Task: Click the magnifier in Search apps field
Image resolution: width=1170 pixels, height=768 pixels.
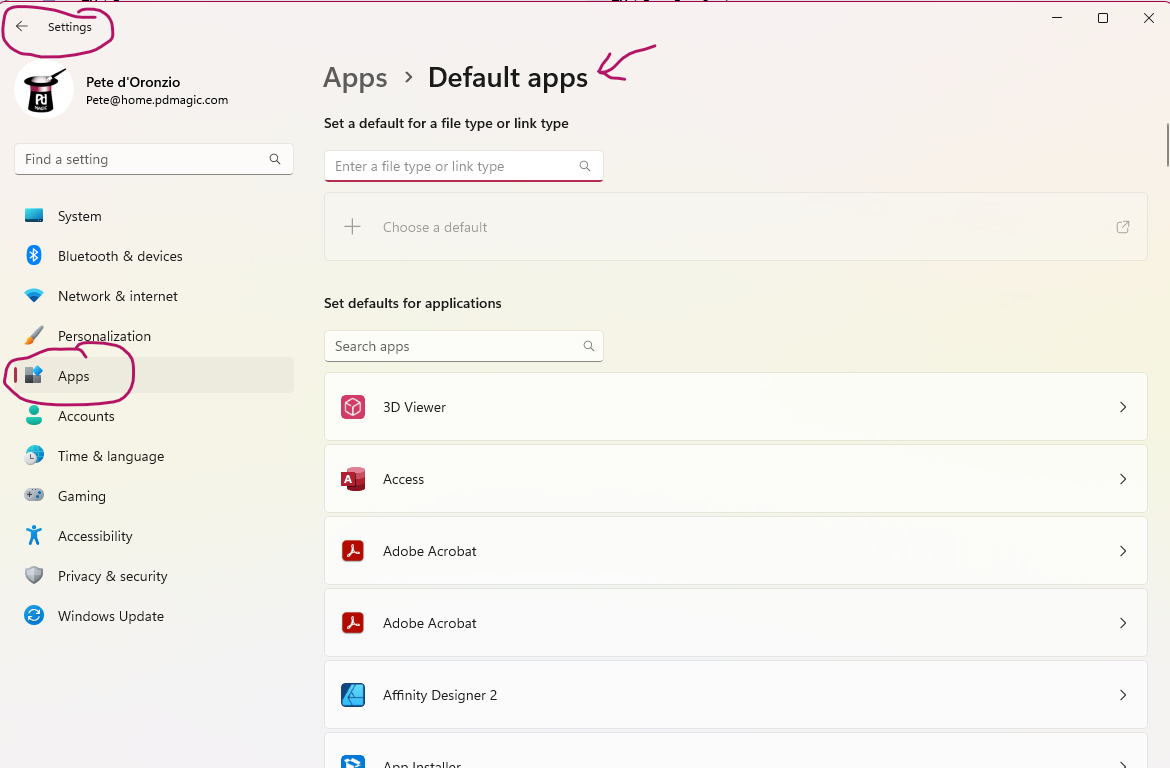Action: coord(589,346)
